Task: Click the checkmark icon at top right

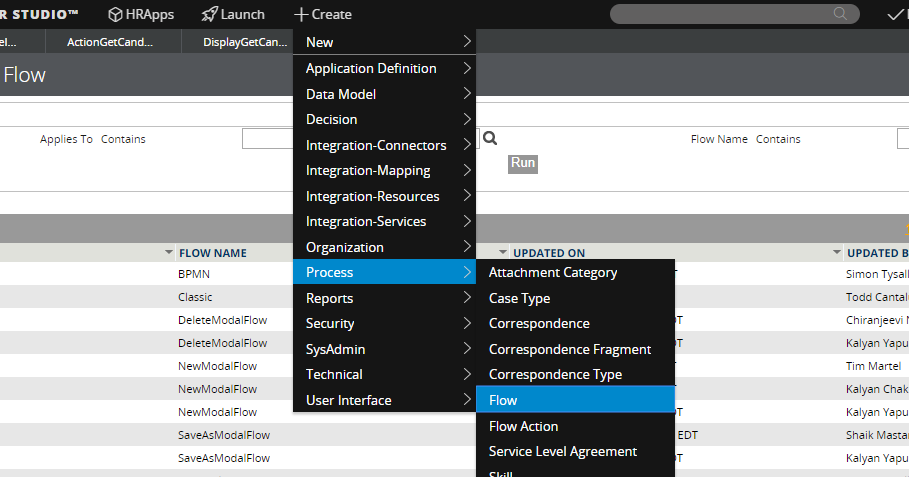Action: [x=896, y=14]
